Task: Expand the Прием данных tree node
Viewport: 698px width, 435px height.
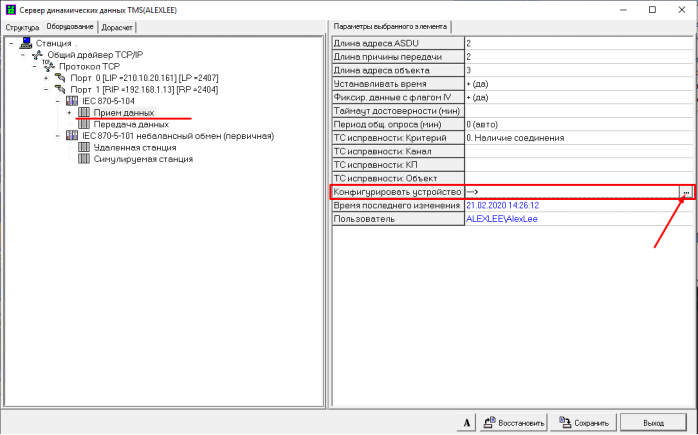Action: 69,113
